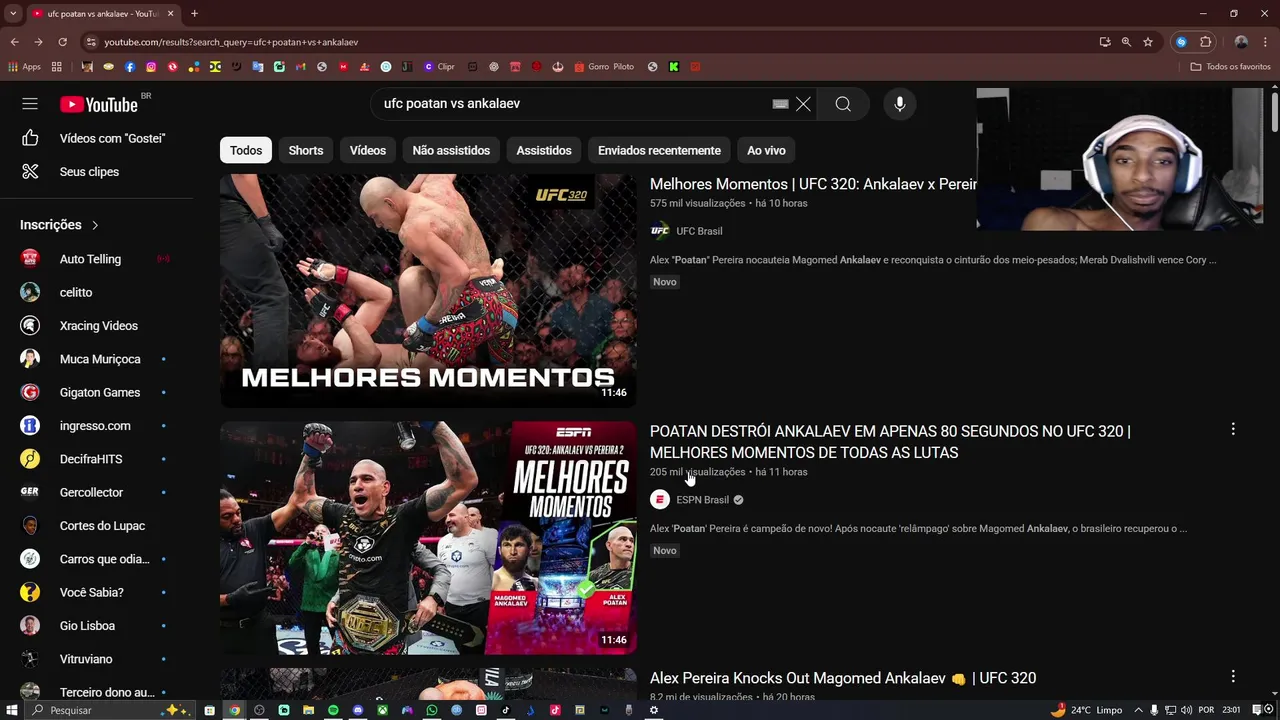Image resolution: width=1280 pixels, height=720 pixels.
Task: Open WhatsApp from the taskbar
Action: 432,710
